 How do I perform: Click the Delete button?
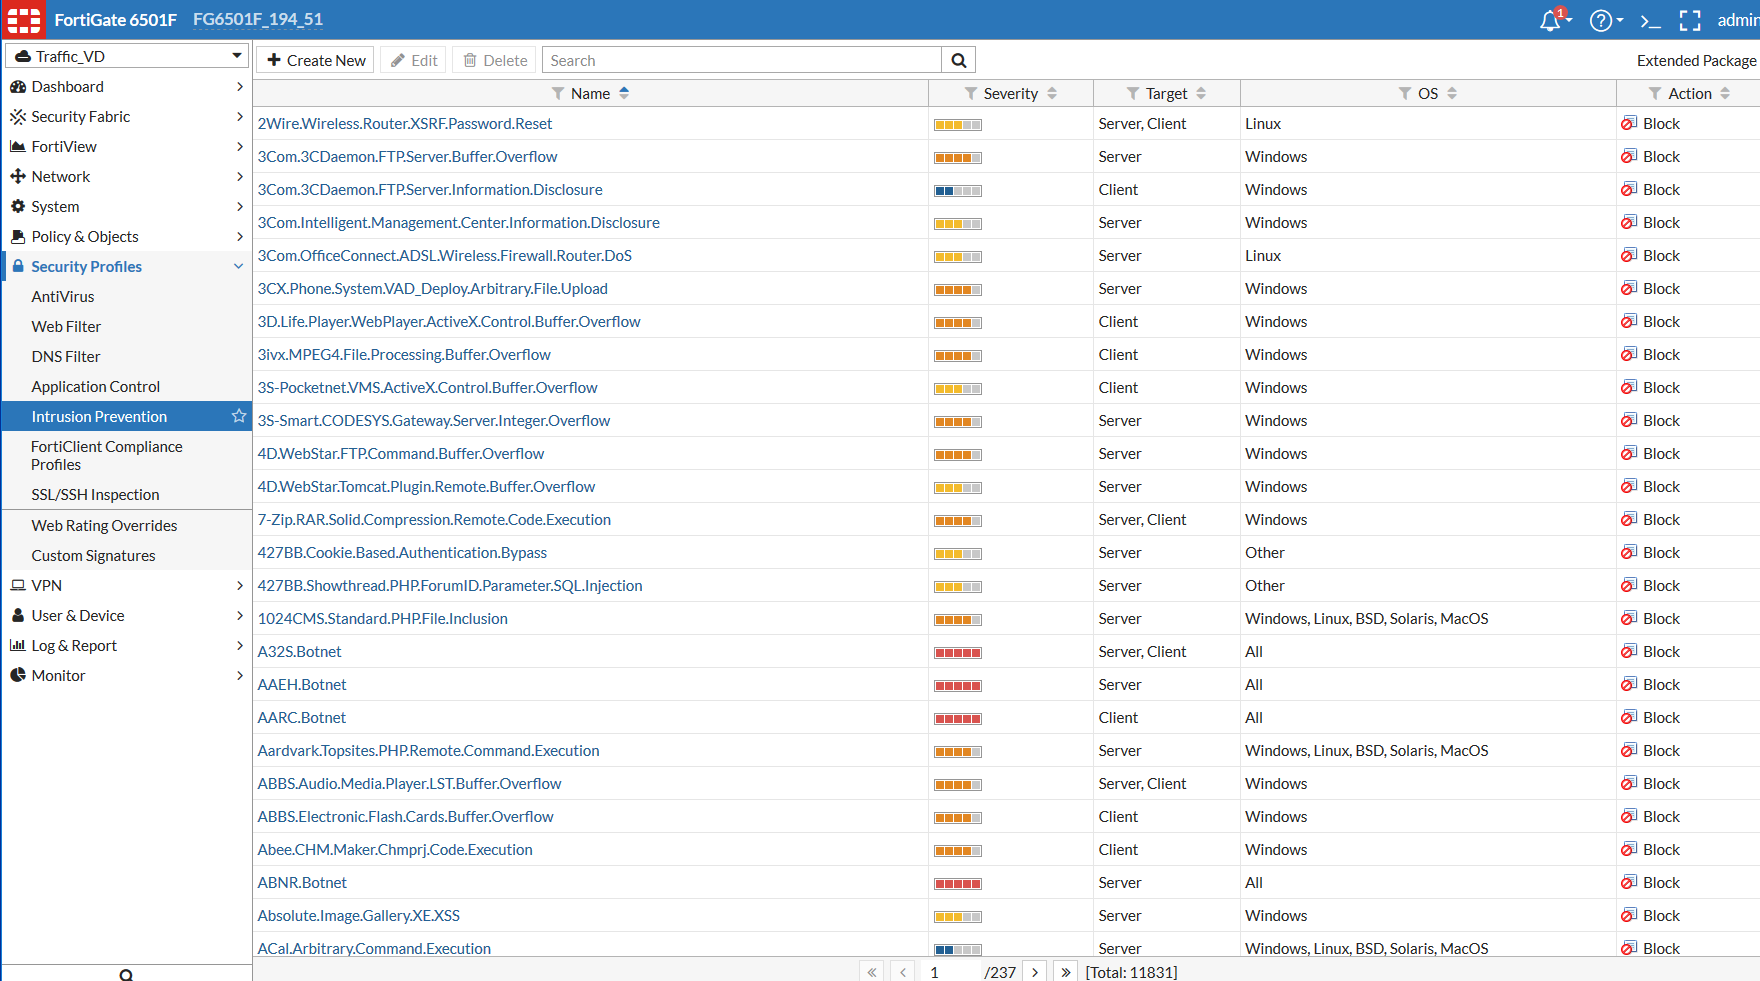click(495, 60)
